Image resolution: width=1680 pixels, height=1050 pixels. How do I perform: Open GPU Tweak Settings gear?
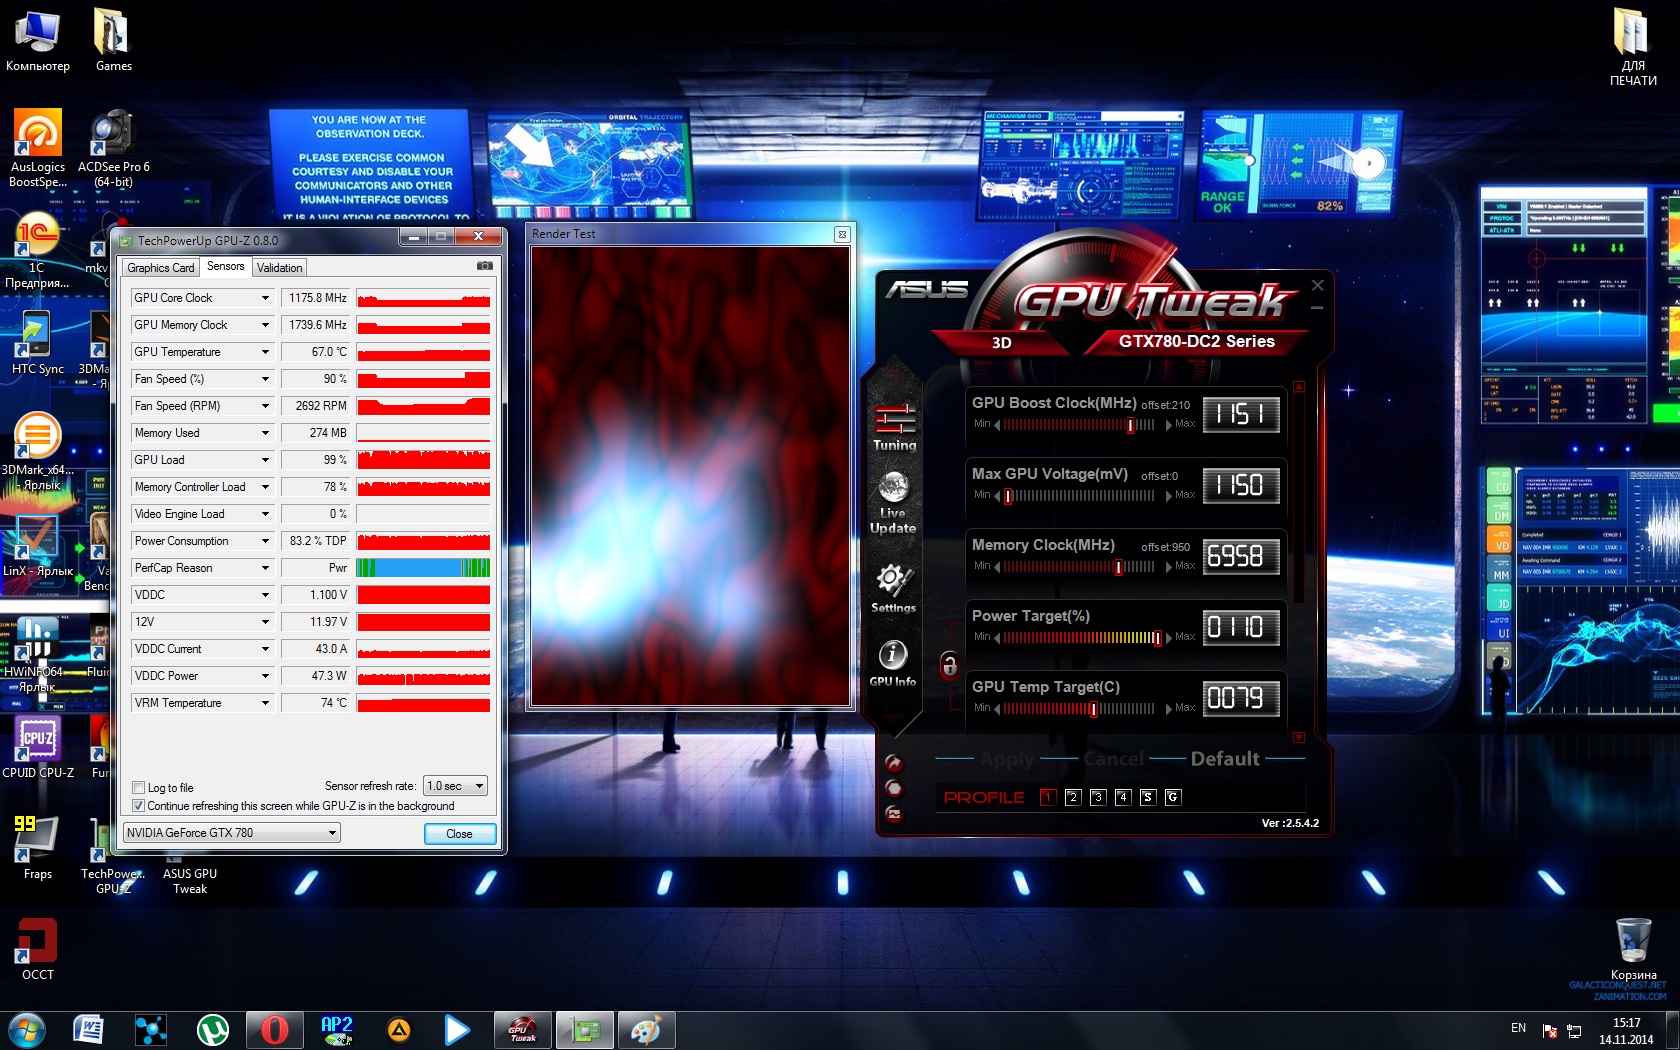click(893, 585)
